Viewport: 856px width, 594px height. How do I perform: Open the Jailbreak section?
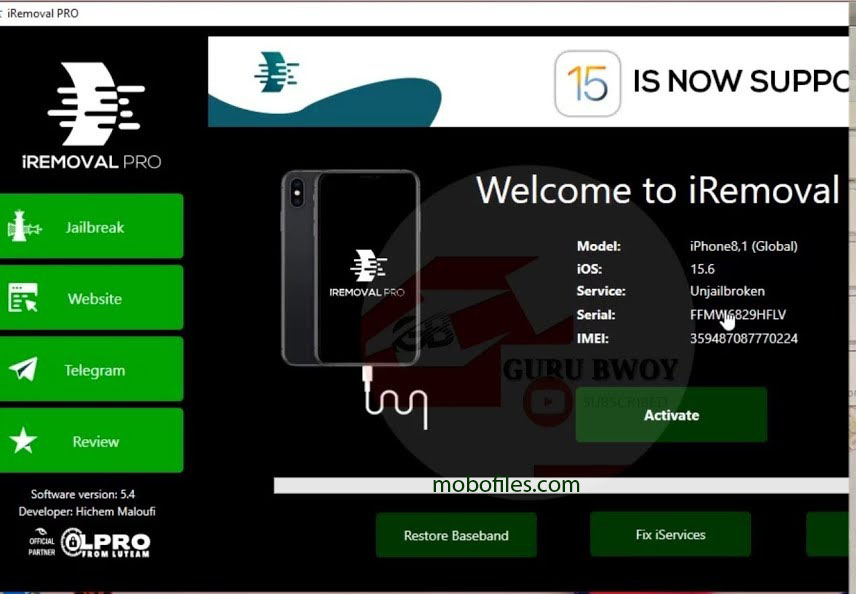point(91,226)
